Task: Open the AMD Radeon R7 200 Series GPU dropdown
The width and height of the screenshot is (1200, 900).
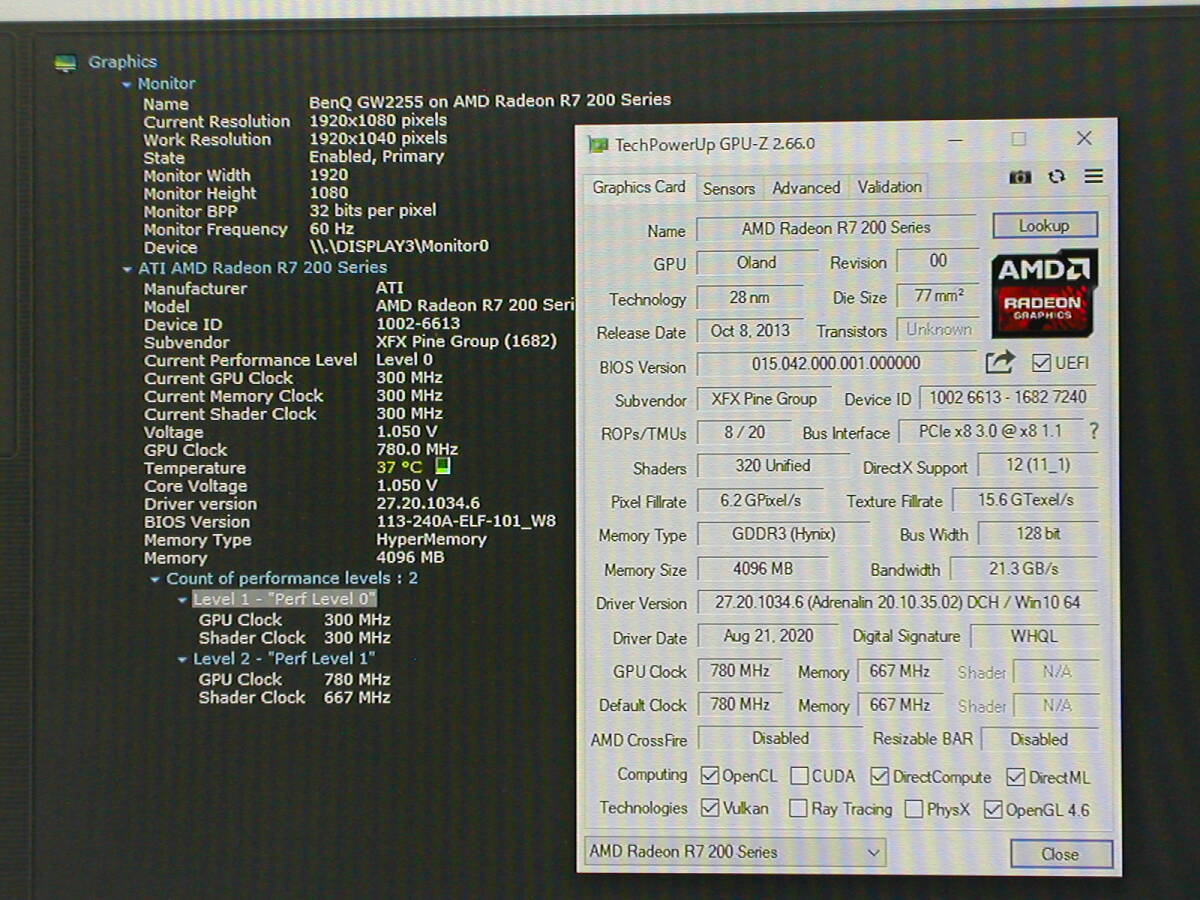Action: point(735,852)
